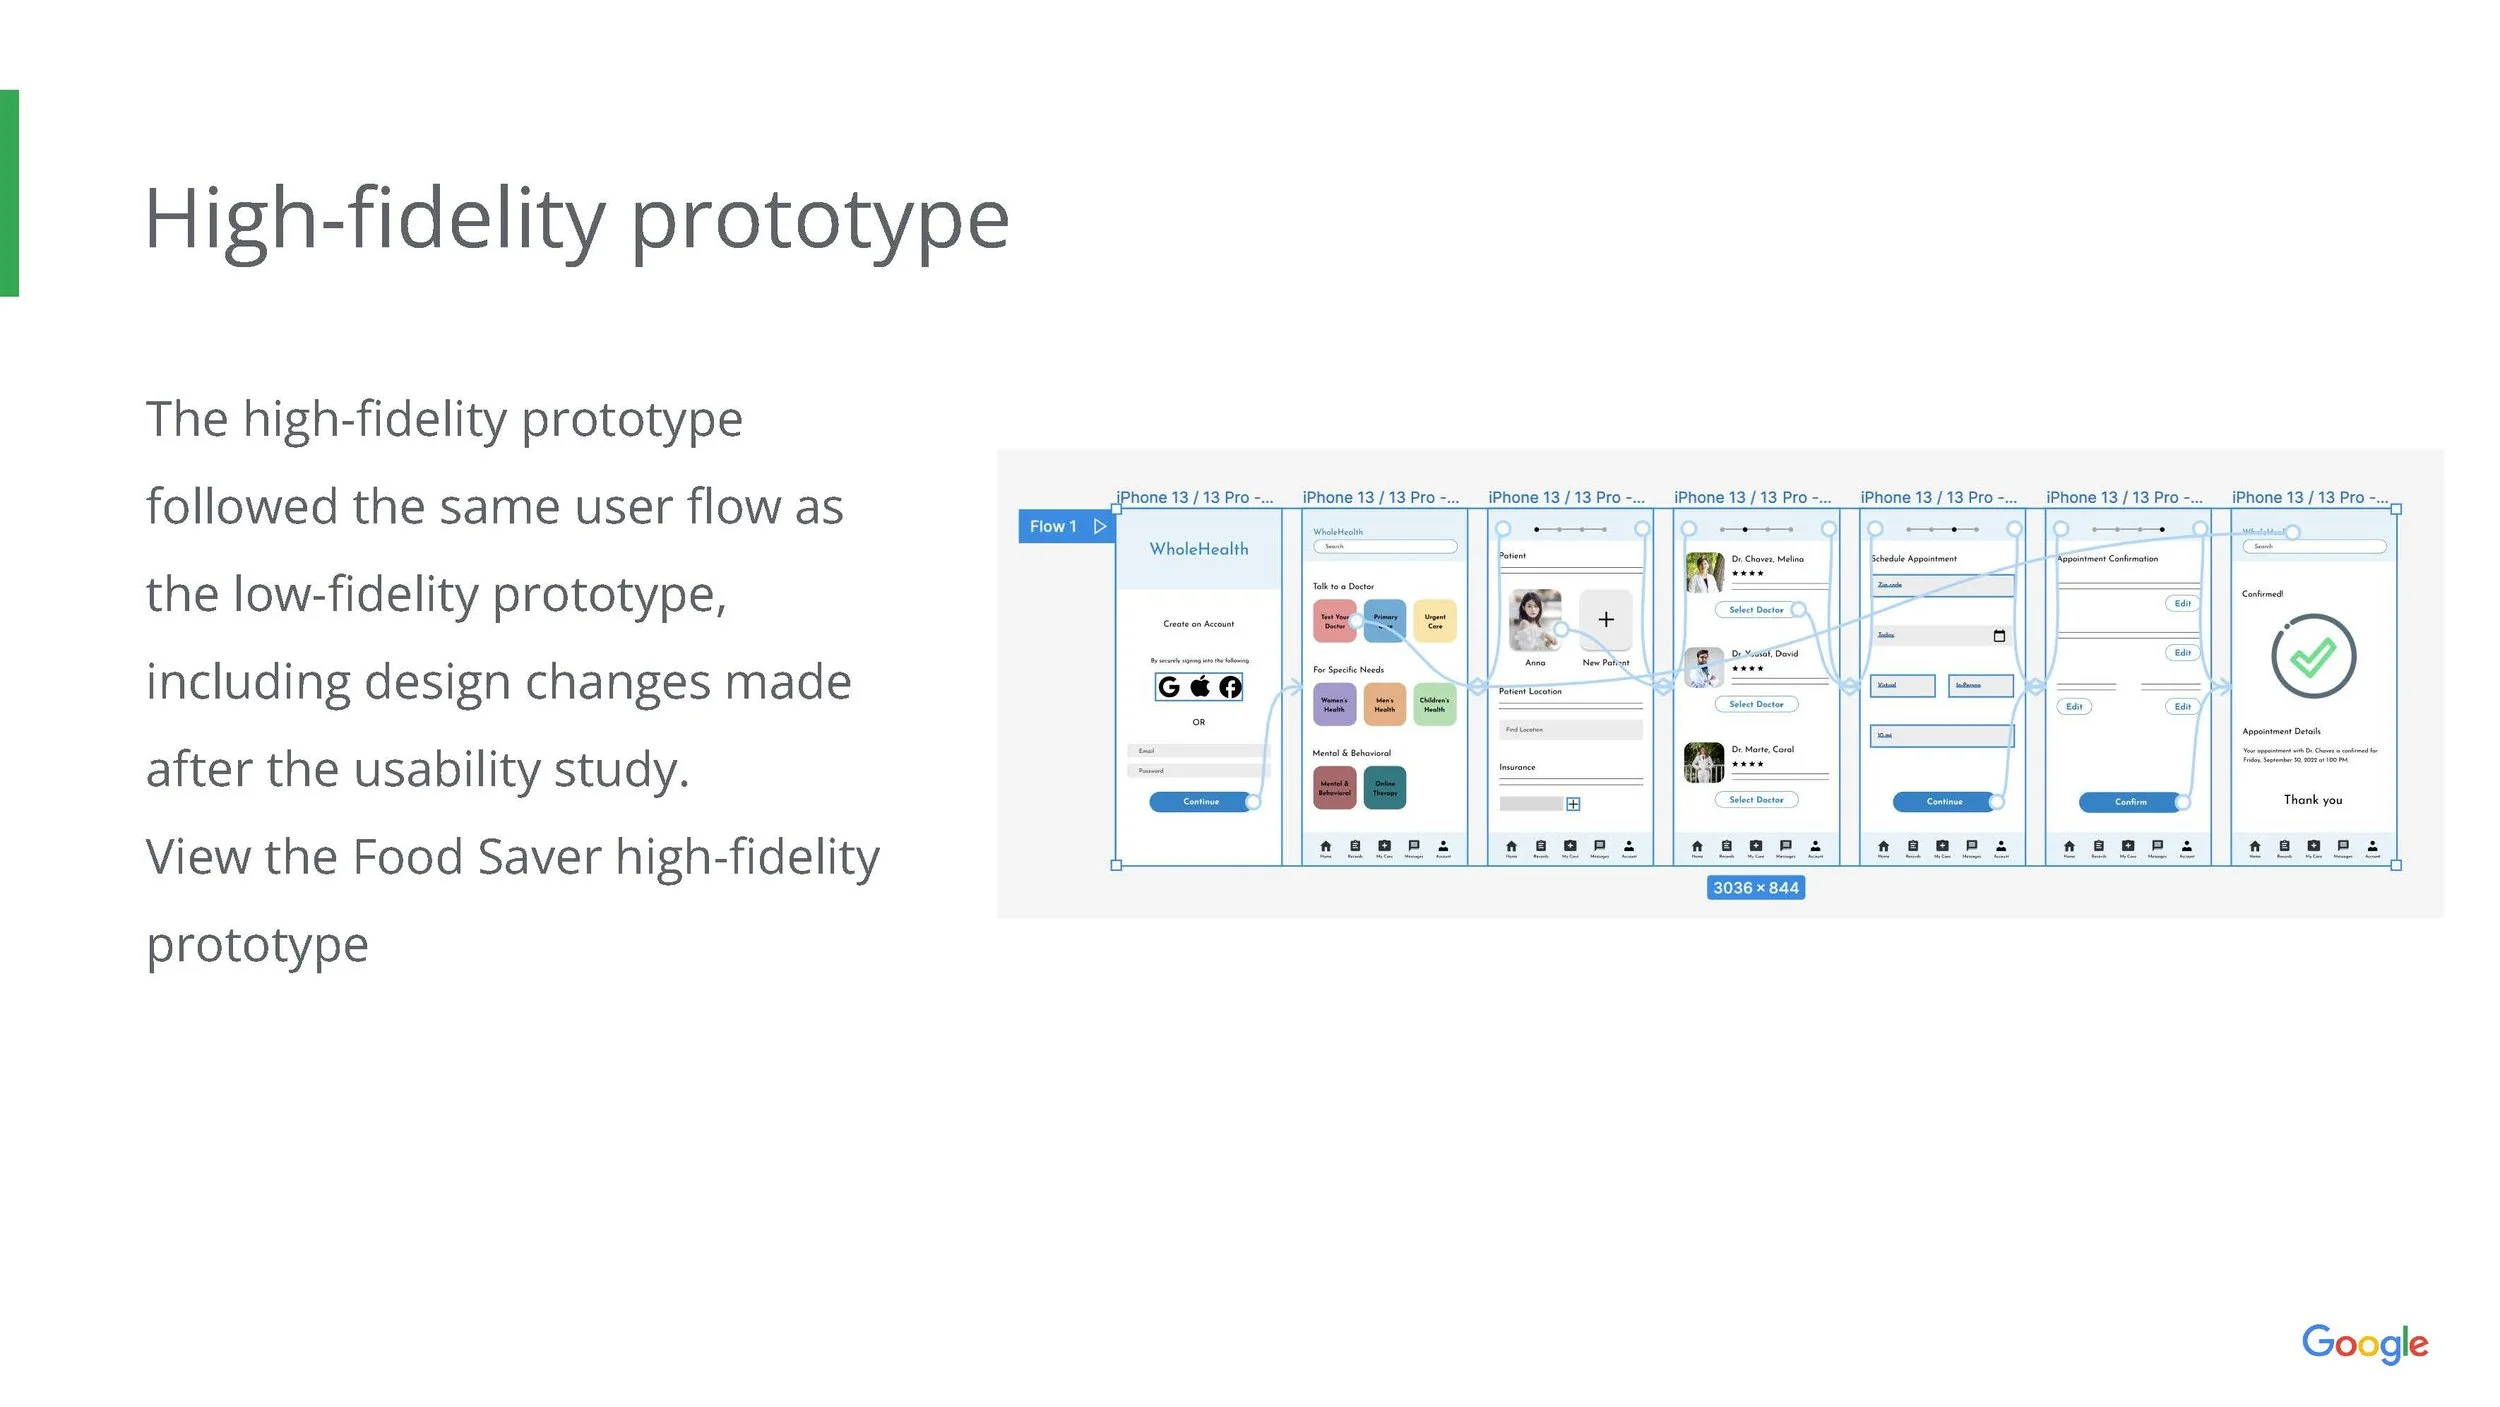Open the Online Therapy tile
Viewport: 2500px width, 1407px height.
pyautogui.click(x=1385, y=788)
